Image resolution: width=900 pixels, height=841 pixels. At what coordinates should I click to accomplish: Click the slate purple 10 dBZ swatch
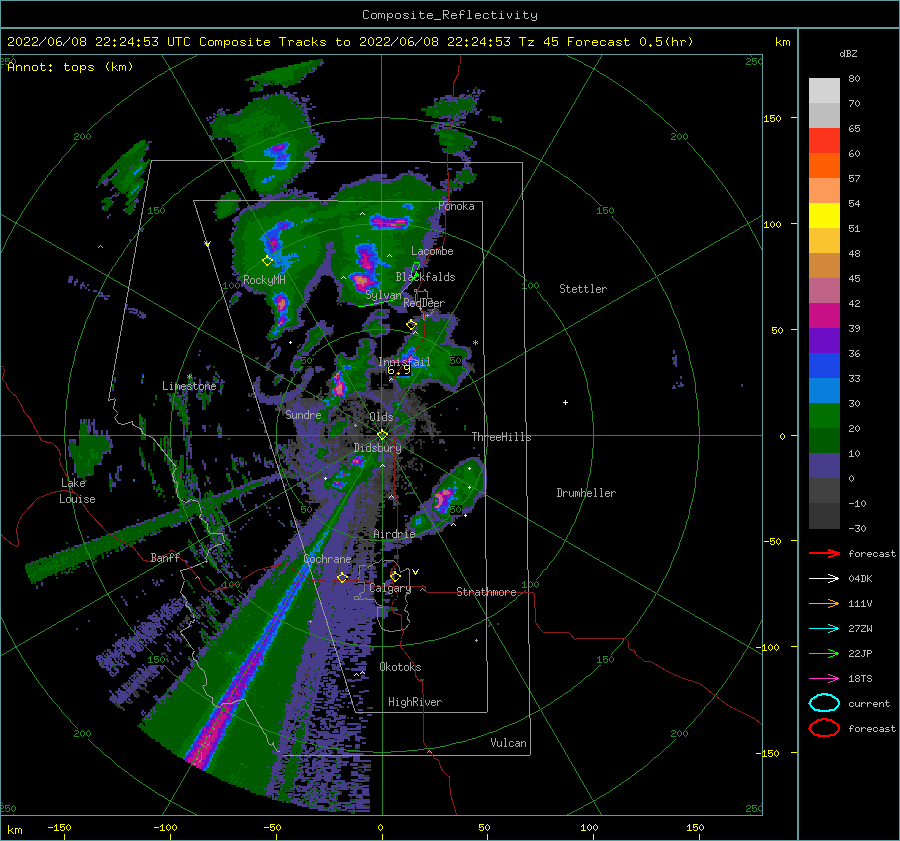pos(824,465)
